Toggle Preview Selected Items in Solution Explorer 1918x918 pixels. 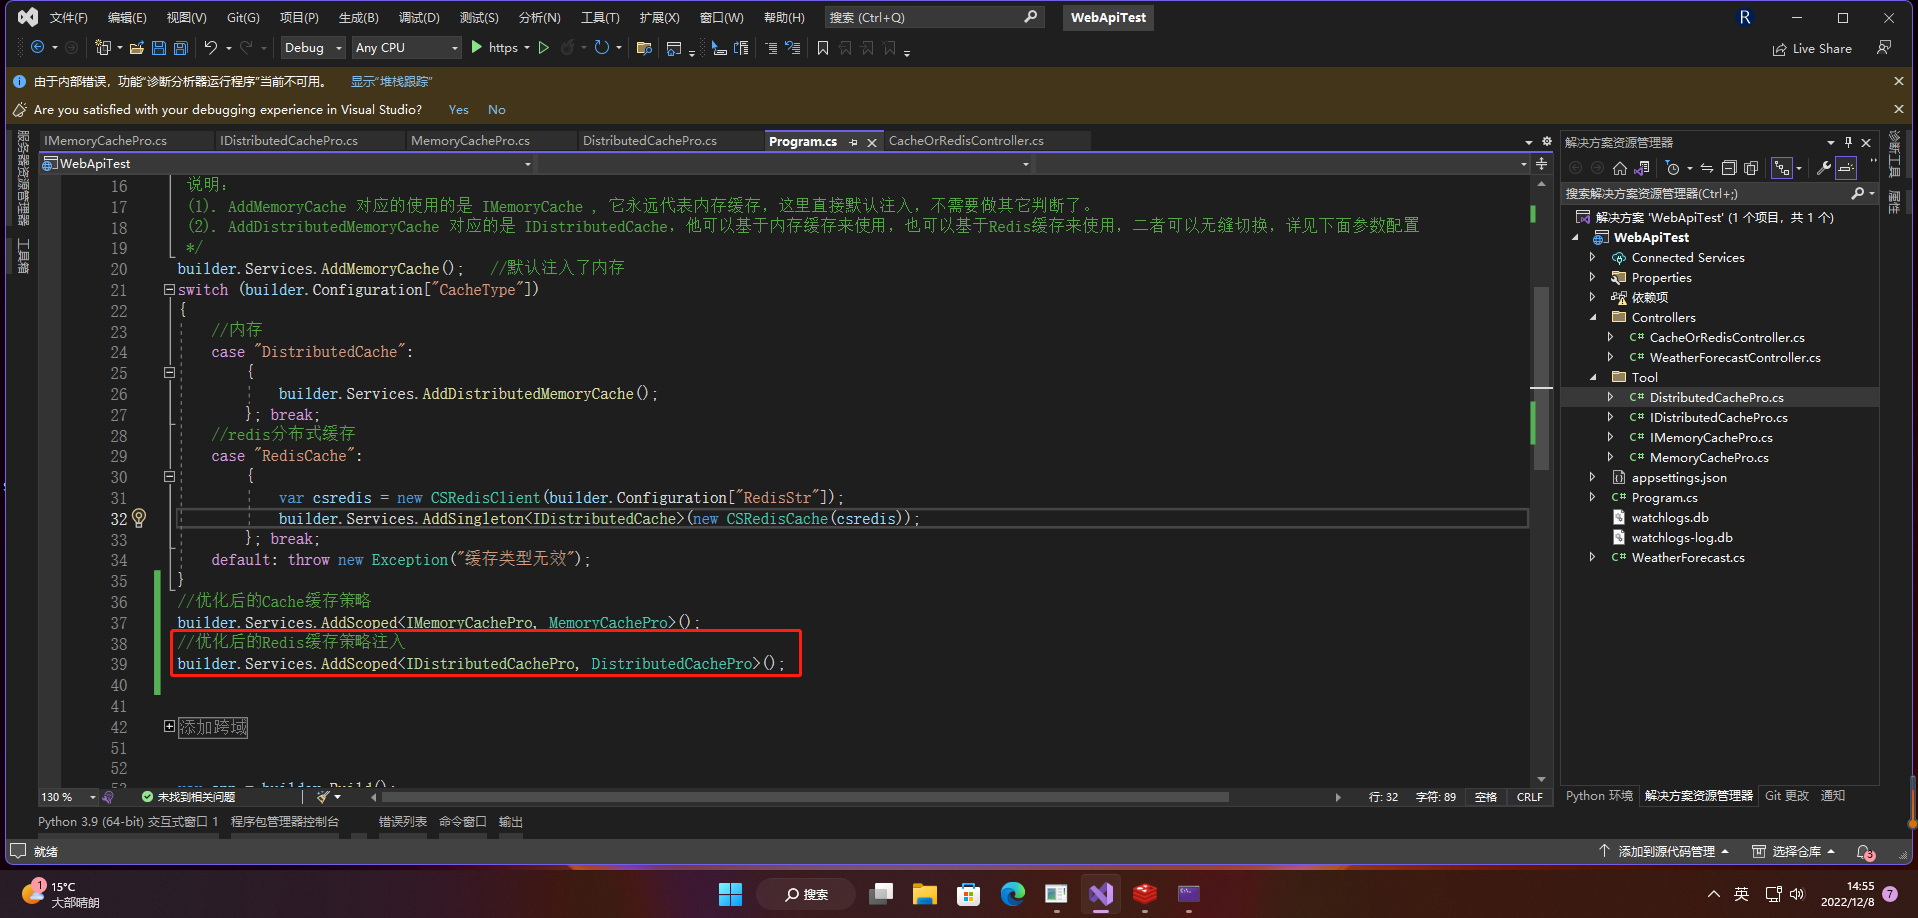1846,168
